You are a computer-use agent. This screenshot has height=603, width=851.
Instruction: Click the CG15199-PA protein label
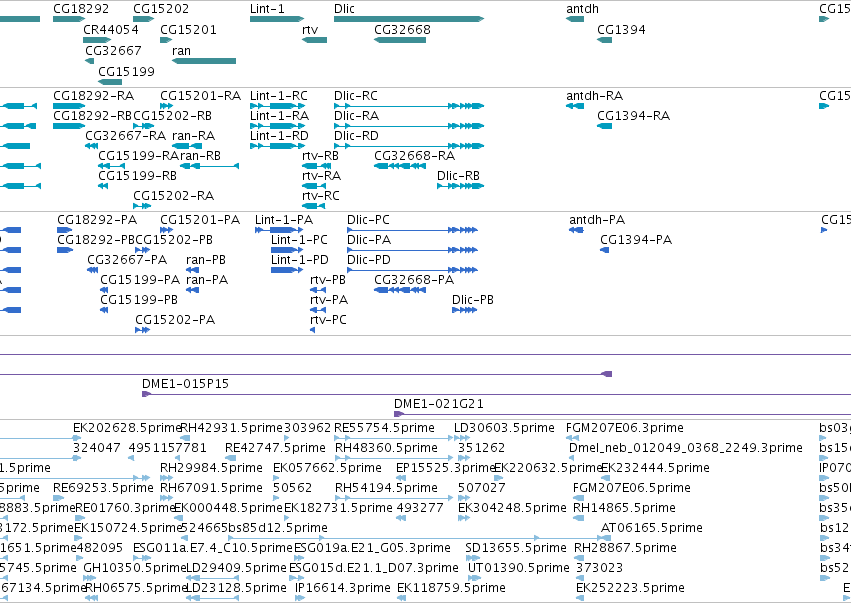(x=140, y=280)
